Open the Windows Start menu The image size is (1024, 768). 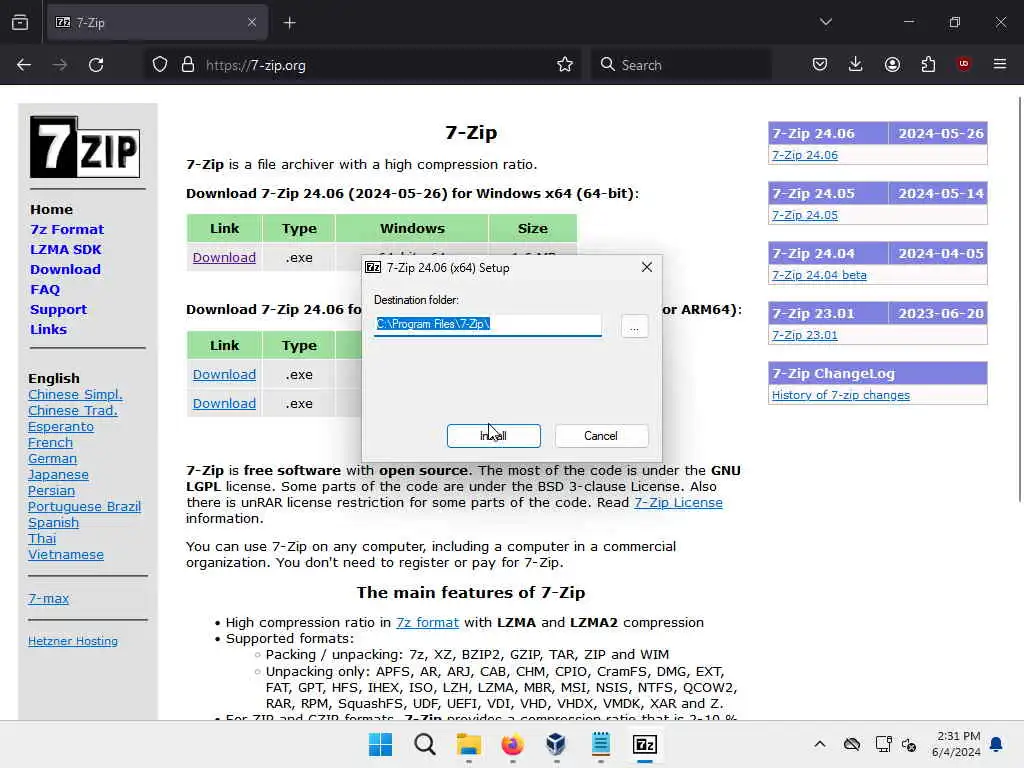[x=380, y=744]
